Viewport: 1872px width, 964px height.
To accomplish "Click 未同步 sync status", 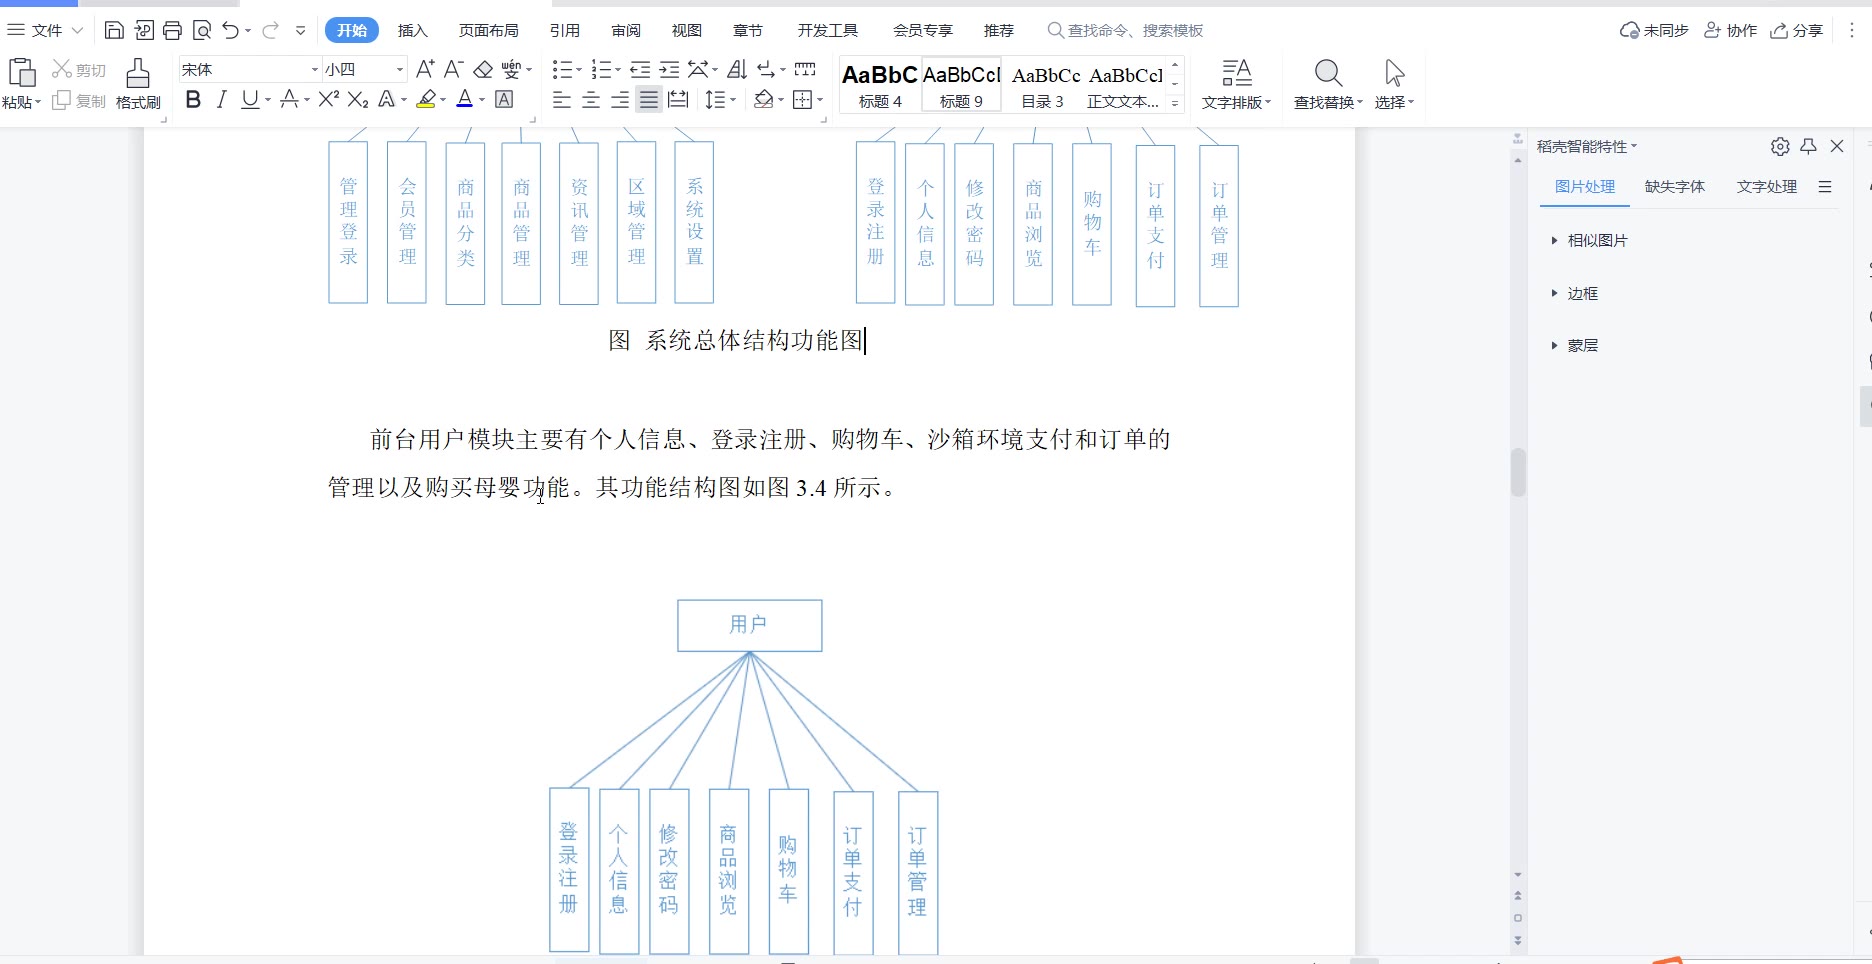I will click(x=1654, y=30).
